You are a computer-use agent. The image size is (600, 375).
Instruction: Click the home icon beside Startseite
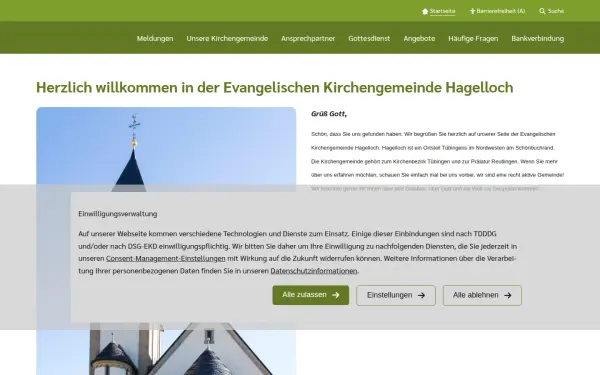[425, 11]
